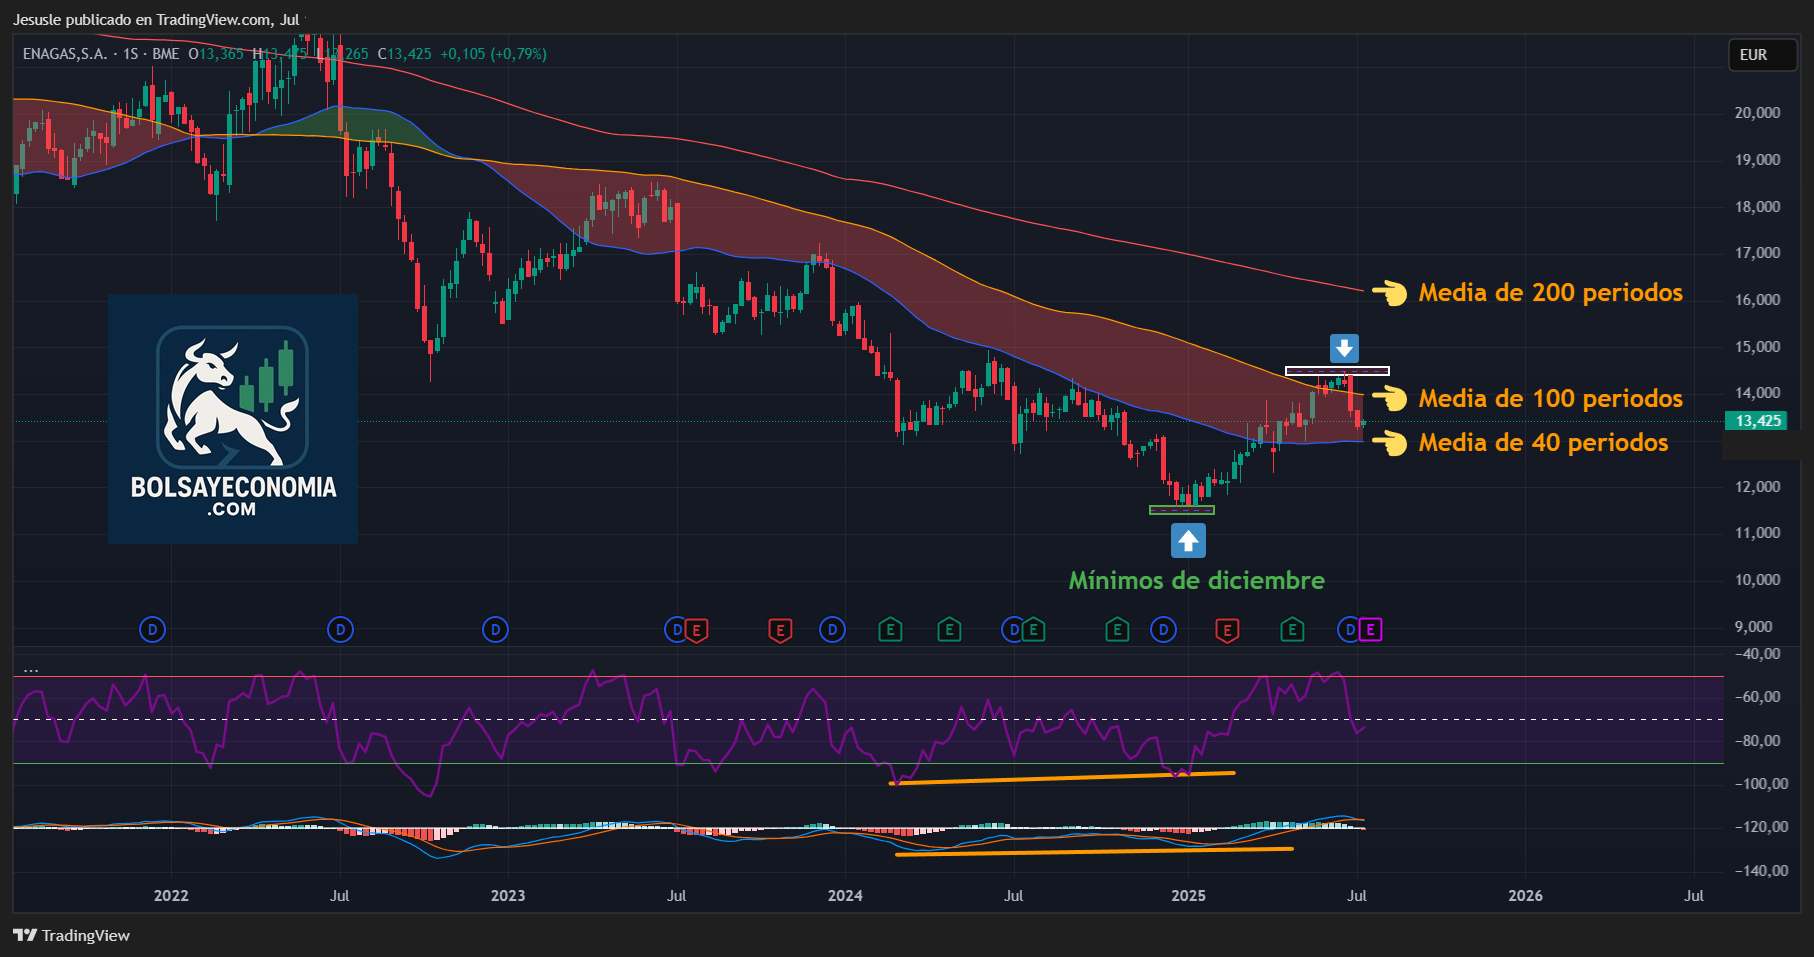Click the +0,105 (+0,79%) change value
Screen dimensions: 1814x957
[493, 54]
